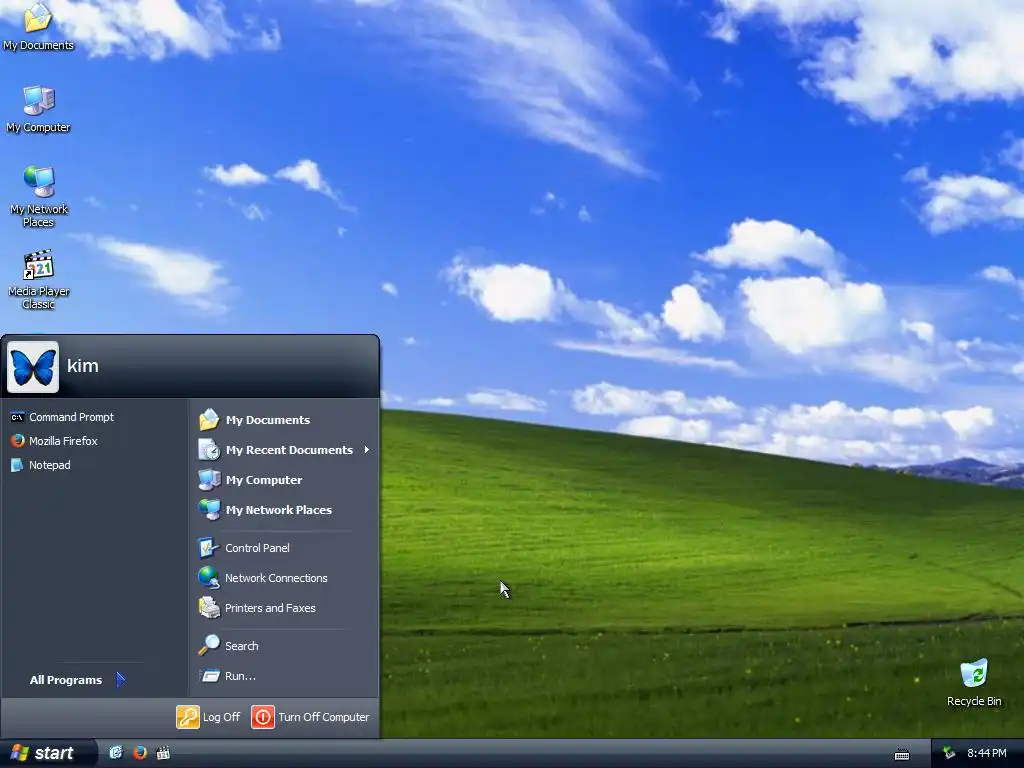Select My Network Places desktop icon
This screenshot has height=768, width=1024.
coord(39,196)
